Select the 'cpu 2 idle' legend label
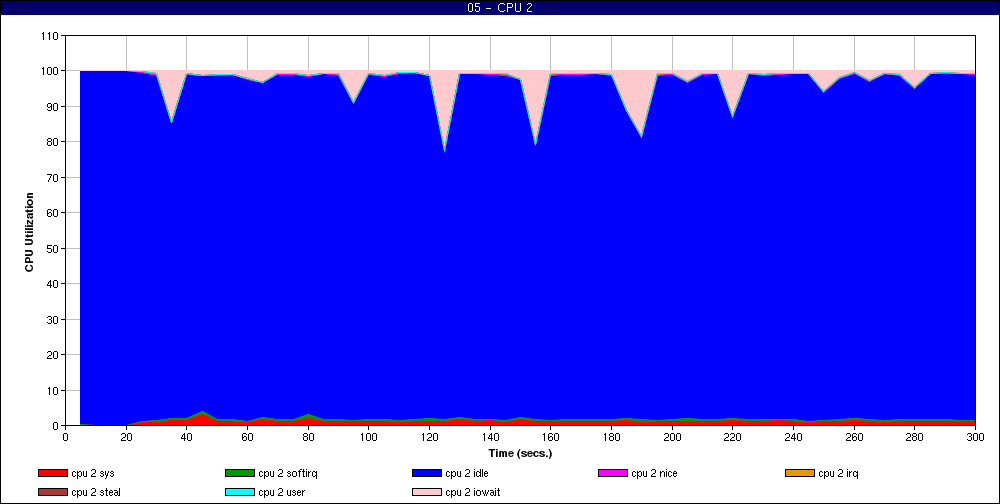 (467, 474)
